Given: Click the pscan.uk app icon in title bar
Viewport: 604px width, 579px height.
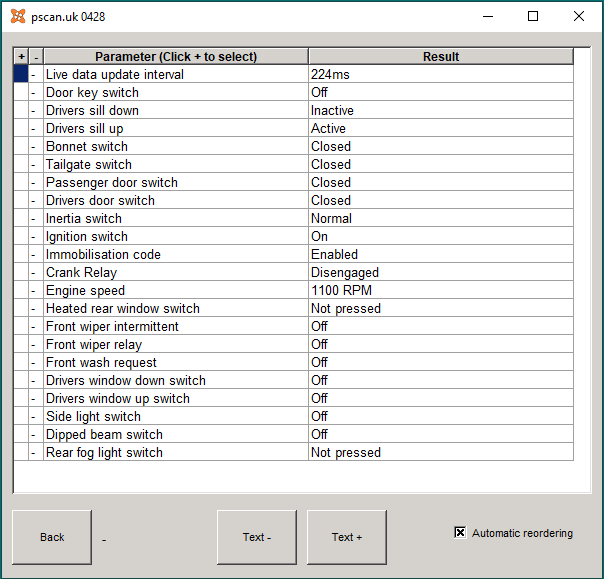Looking at the screenshot, I should point(18,17).
